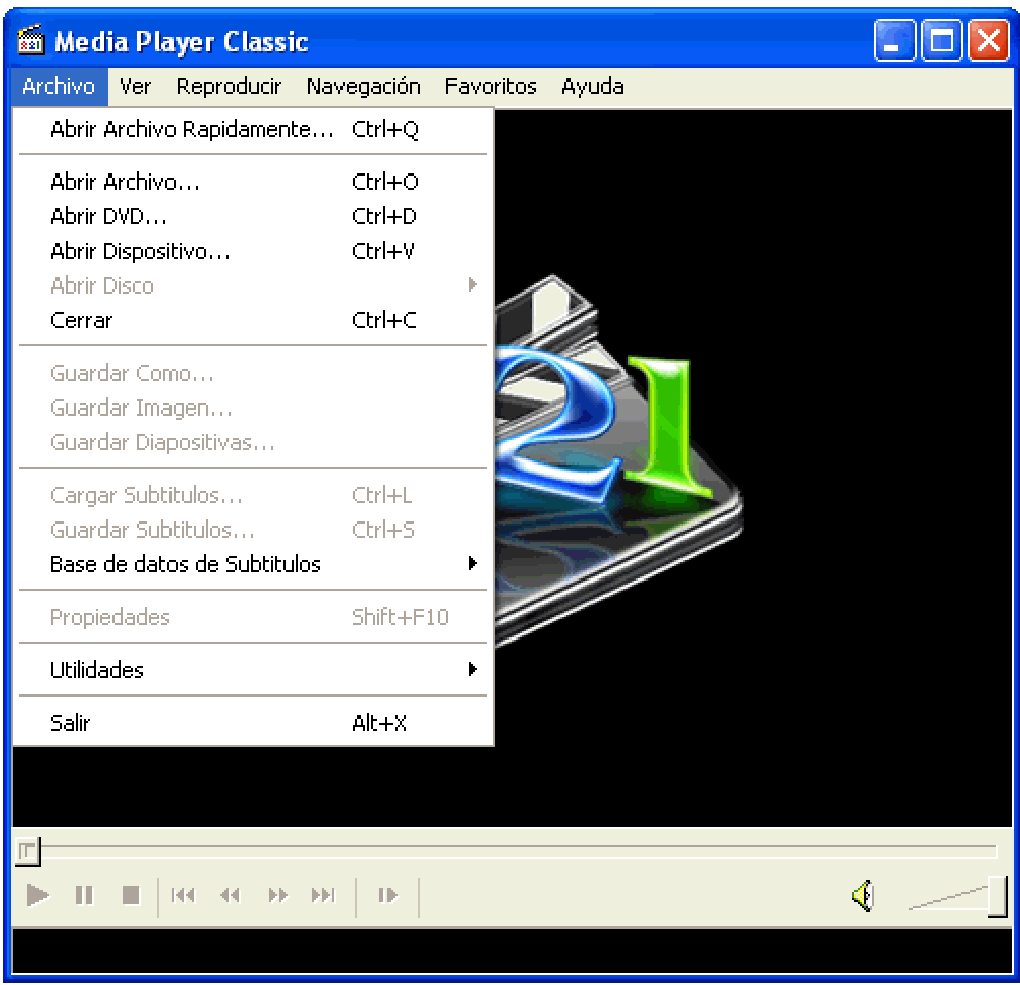Viewport: 1020px width, 985px height.
Task: Click Cargar Subtitulos... entry
Action: coord(253,495)
